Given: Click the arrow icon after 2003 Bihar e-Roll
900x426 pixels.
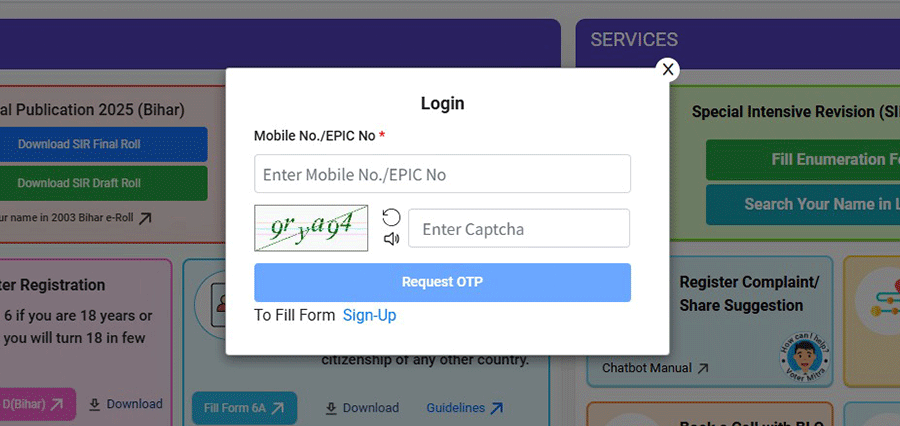Looking at the screenshot, I should point(145,217).
